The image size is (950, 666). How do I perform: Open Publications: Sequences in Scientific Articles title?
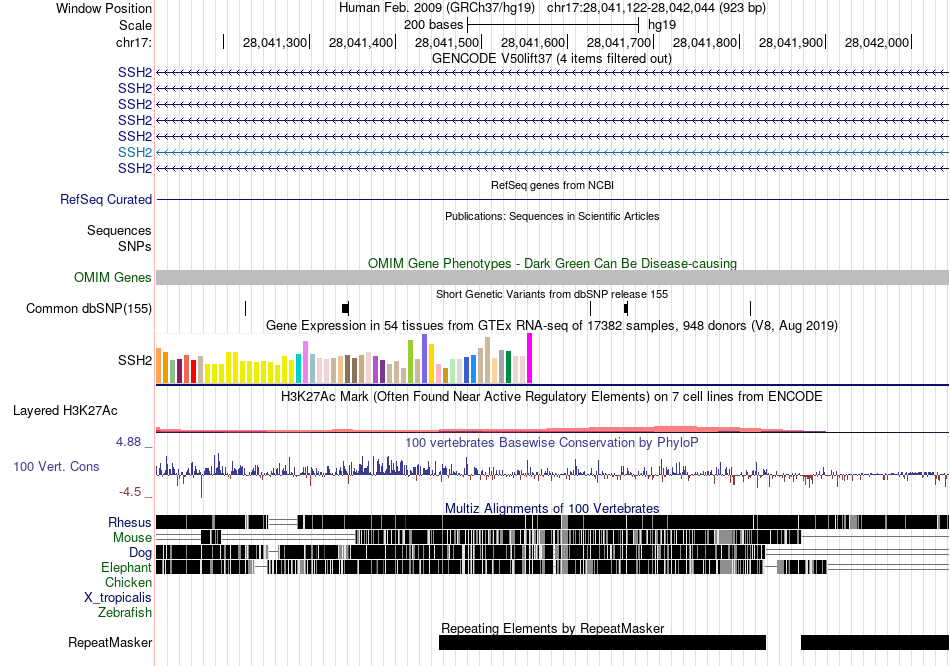click(x=552, y=216)
